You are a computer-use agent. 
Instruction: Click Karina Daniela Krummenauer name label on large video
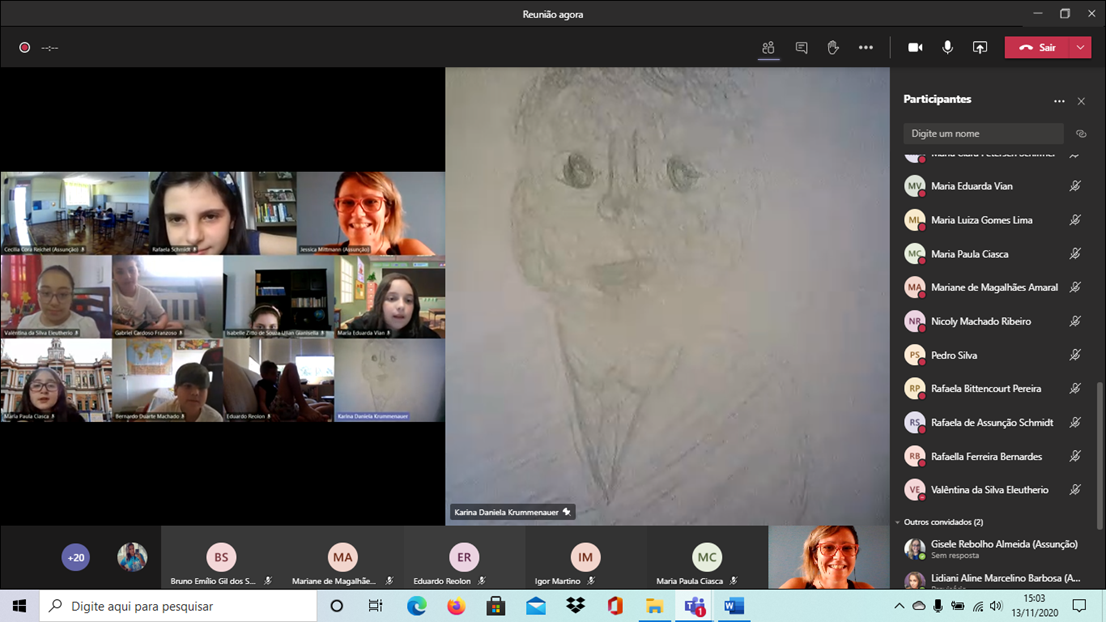point(511,512)
